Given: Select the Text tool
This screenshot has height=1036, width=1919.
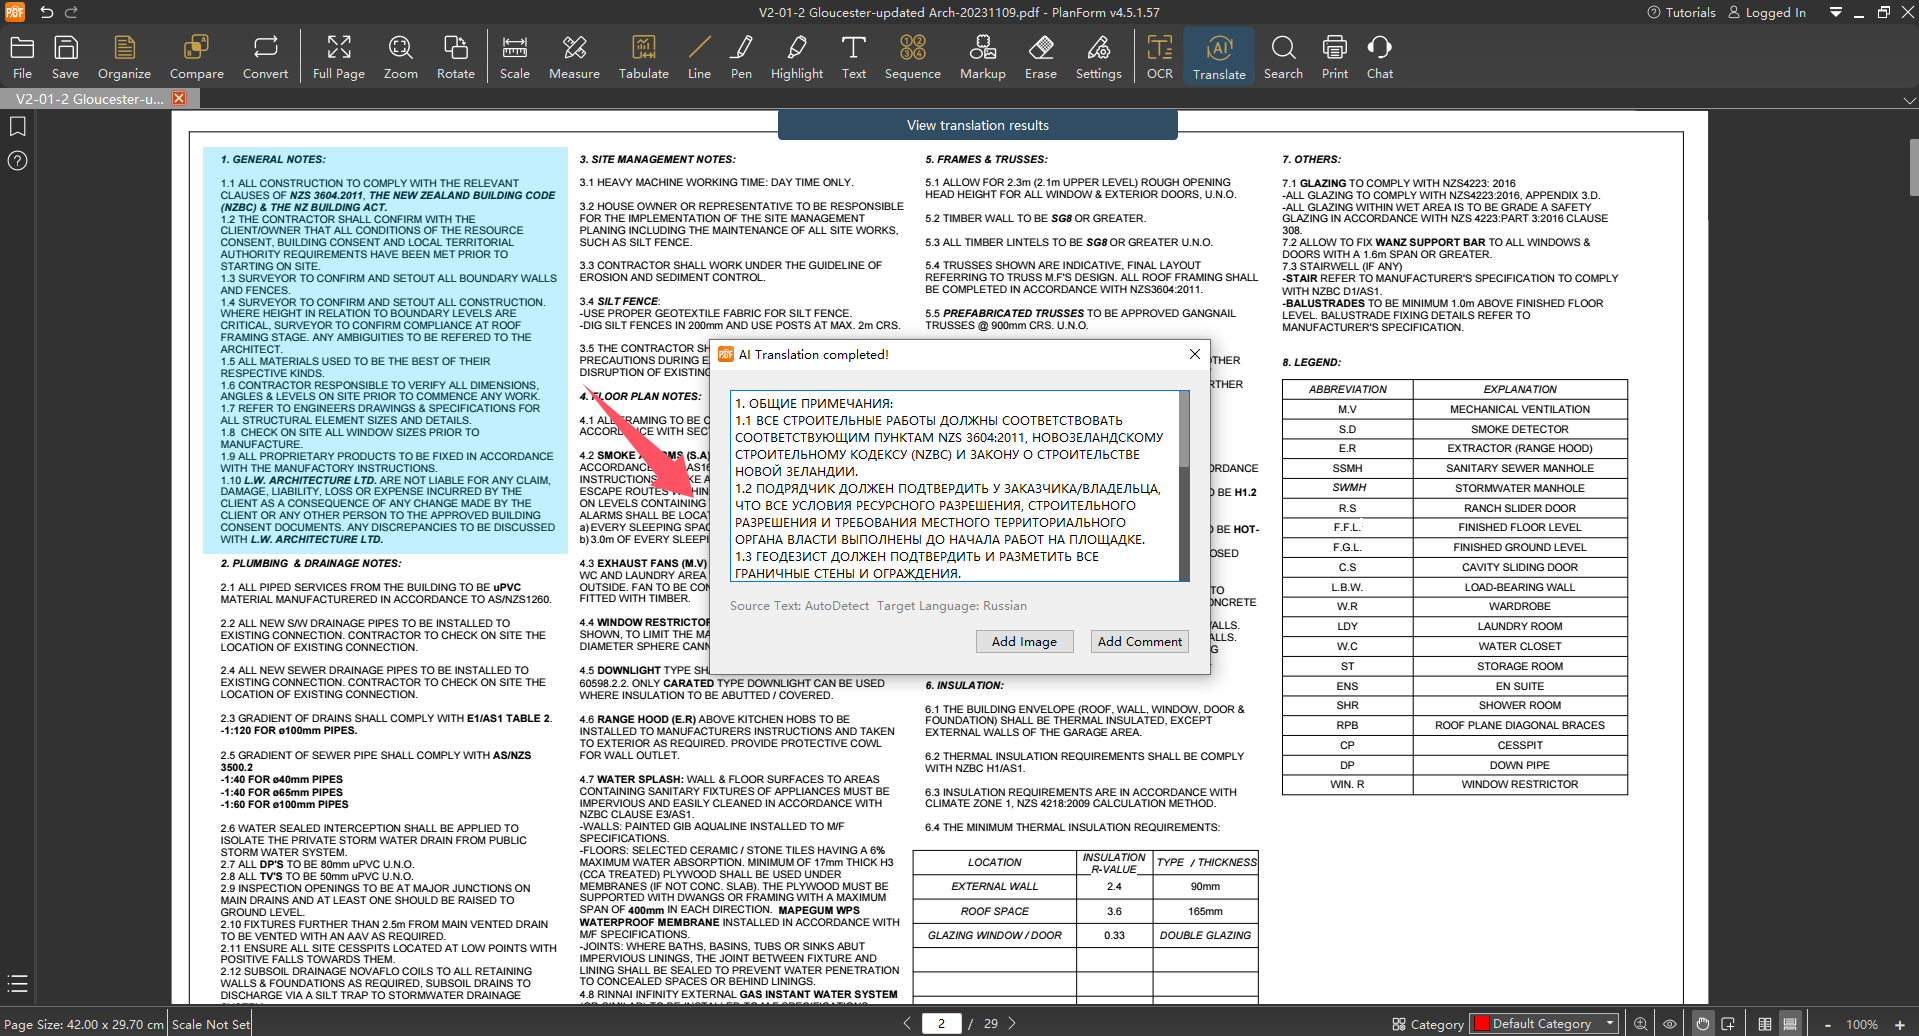Looking at the screenshot, I should click(x=853, y=57).
